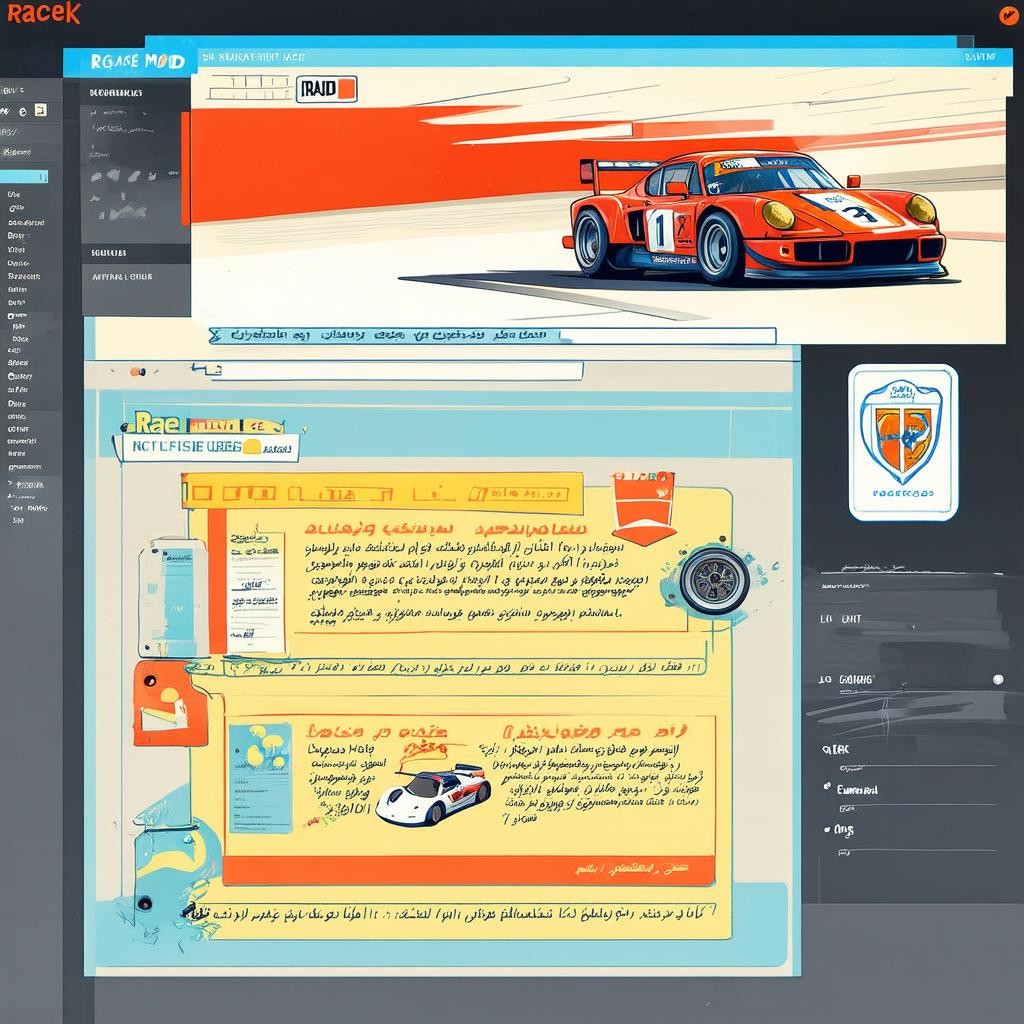Open the pale blue document icon

[172, 597]
